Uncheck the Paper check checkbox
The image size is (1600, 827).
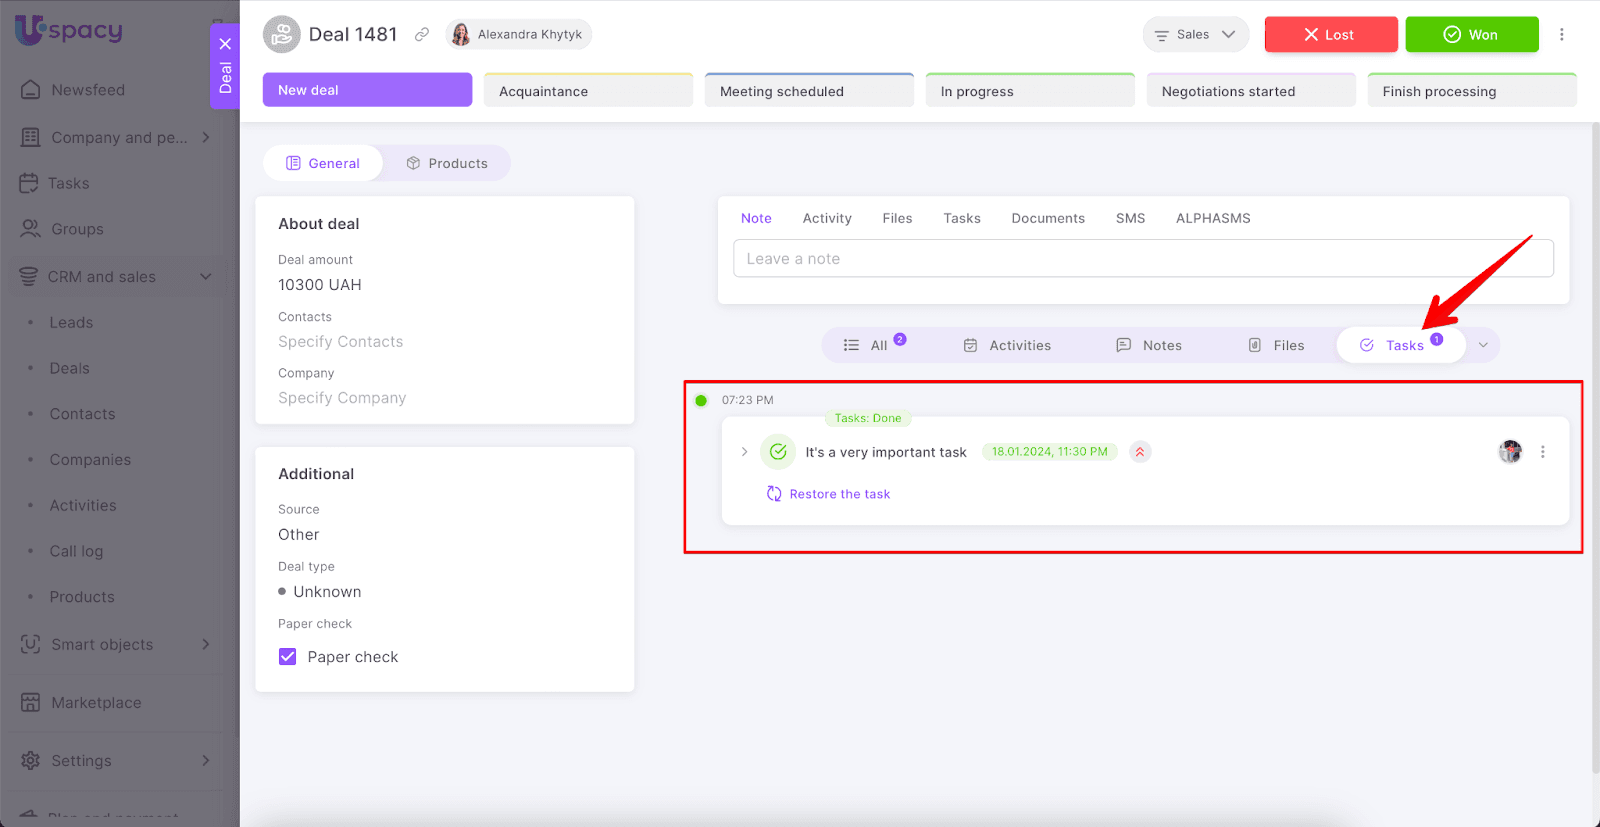click(288, 657)
